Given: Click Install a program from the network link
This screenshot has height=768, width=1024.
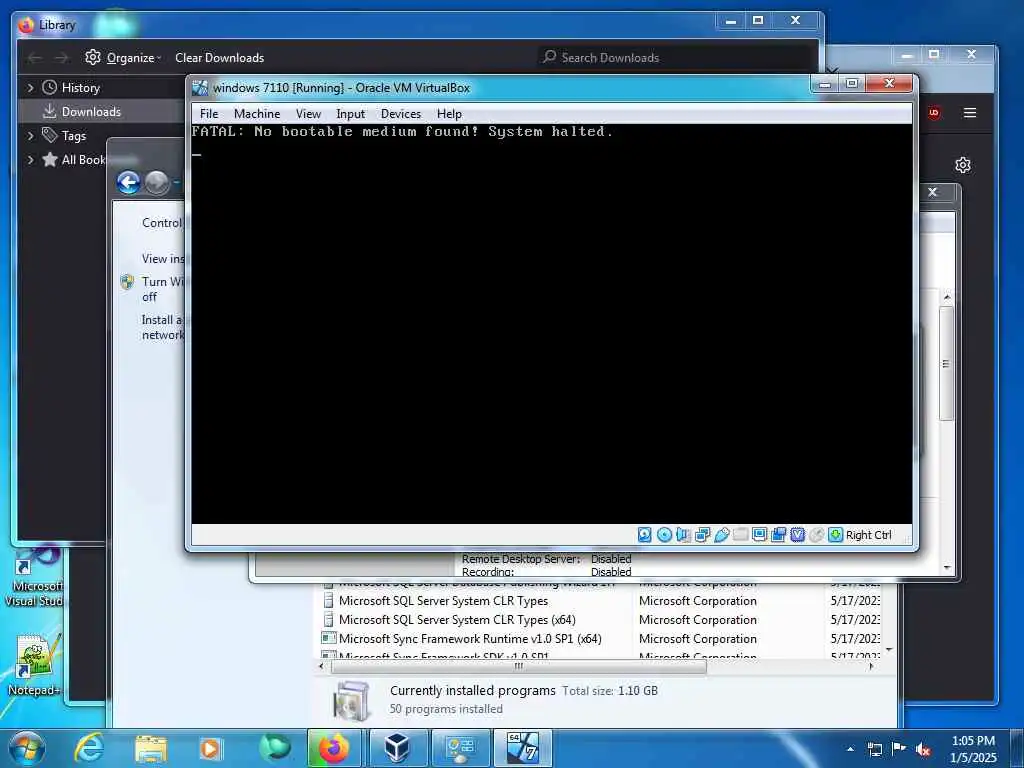Looking at the screenshot, I should (x=163, y=327).
